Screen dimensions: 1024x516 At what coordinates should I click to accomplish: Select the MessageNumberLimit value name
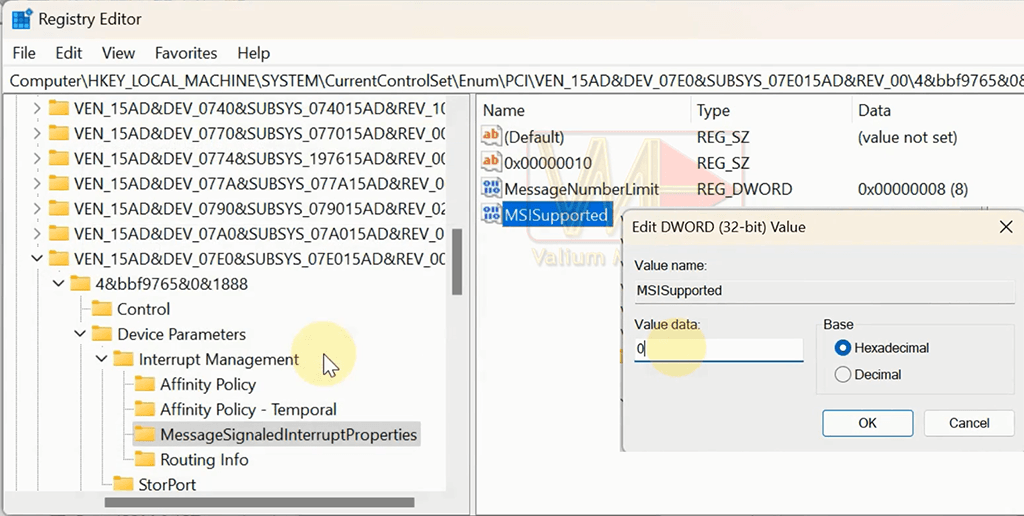[x=581, y=189]
